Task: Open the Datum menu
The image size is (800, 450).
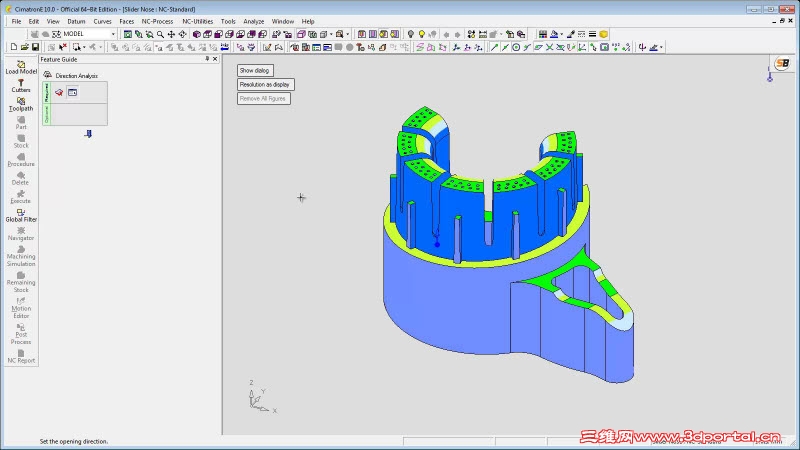Action: pos(76,21)
